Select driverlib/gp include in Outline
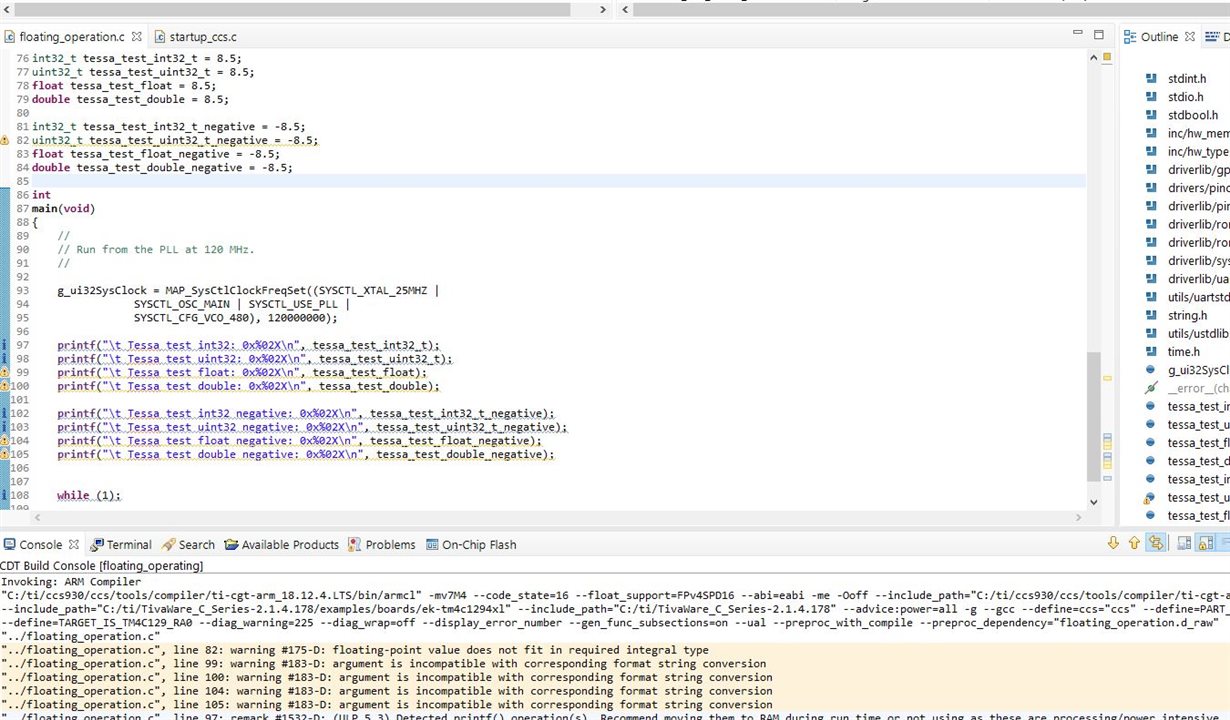 [1199, 170]
